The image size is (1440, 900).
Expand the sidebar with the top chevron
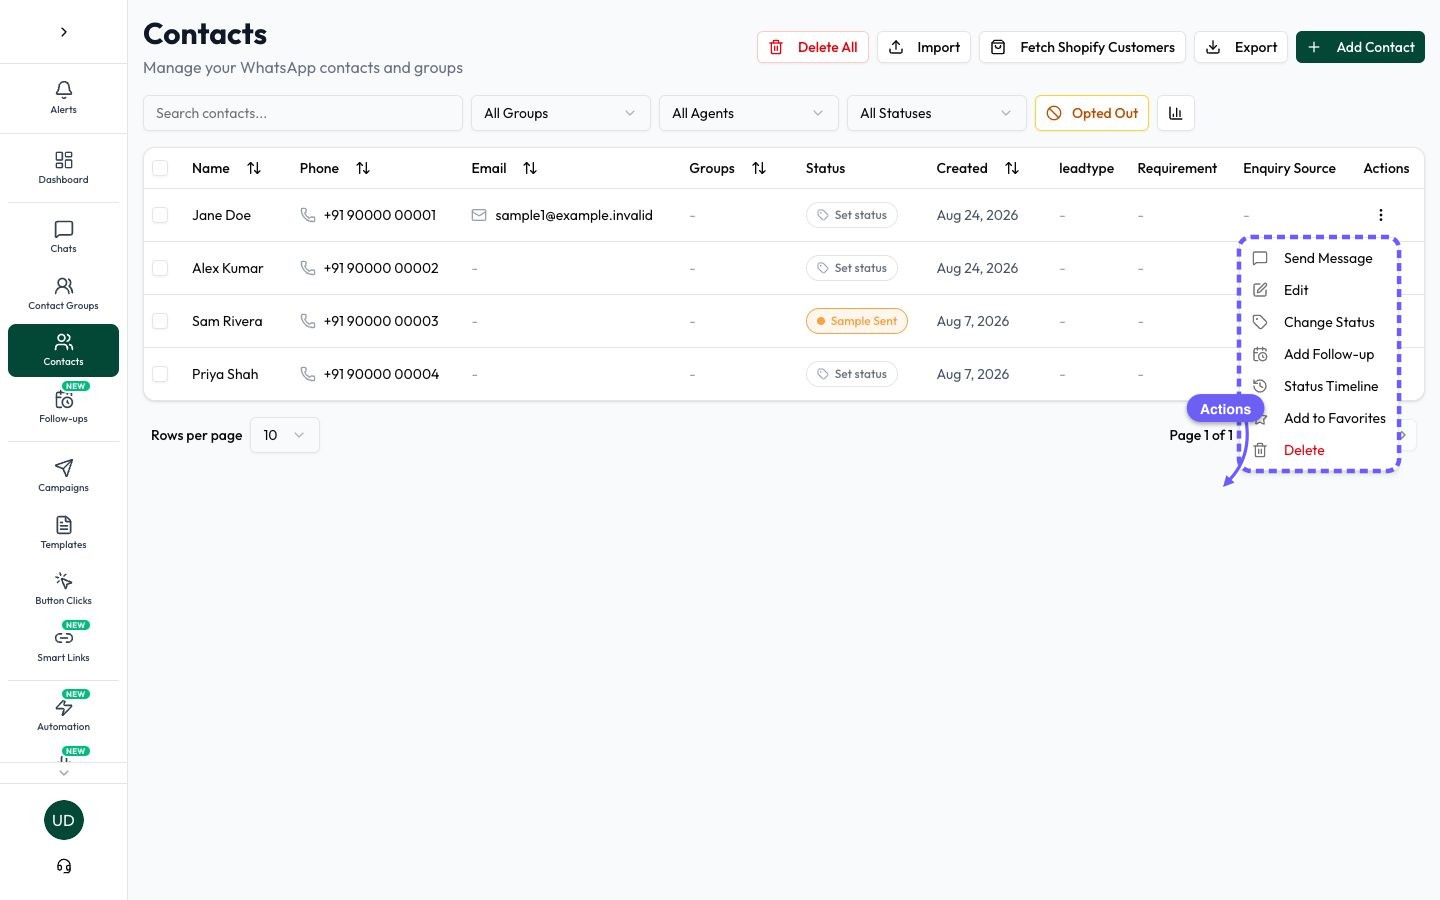(x=64, y=32)
